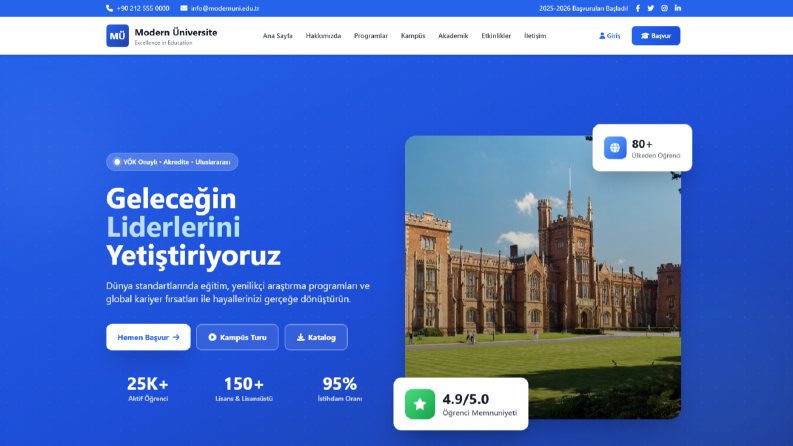This screenshot has width=793, height=446.
Task: Click the 80+ Ülkeden Öğrenci card text
Action: [x=656, y=149]
